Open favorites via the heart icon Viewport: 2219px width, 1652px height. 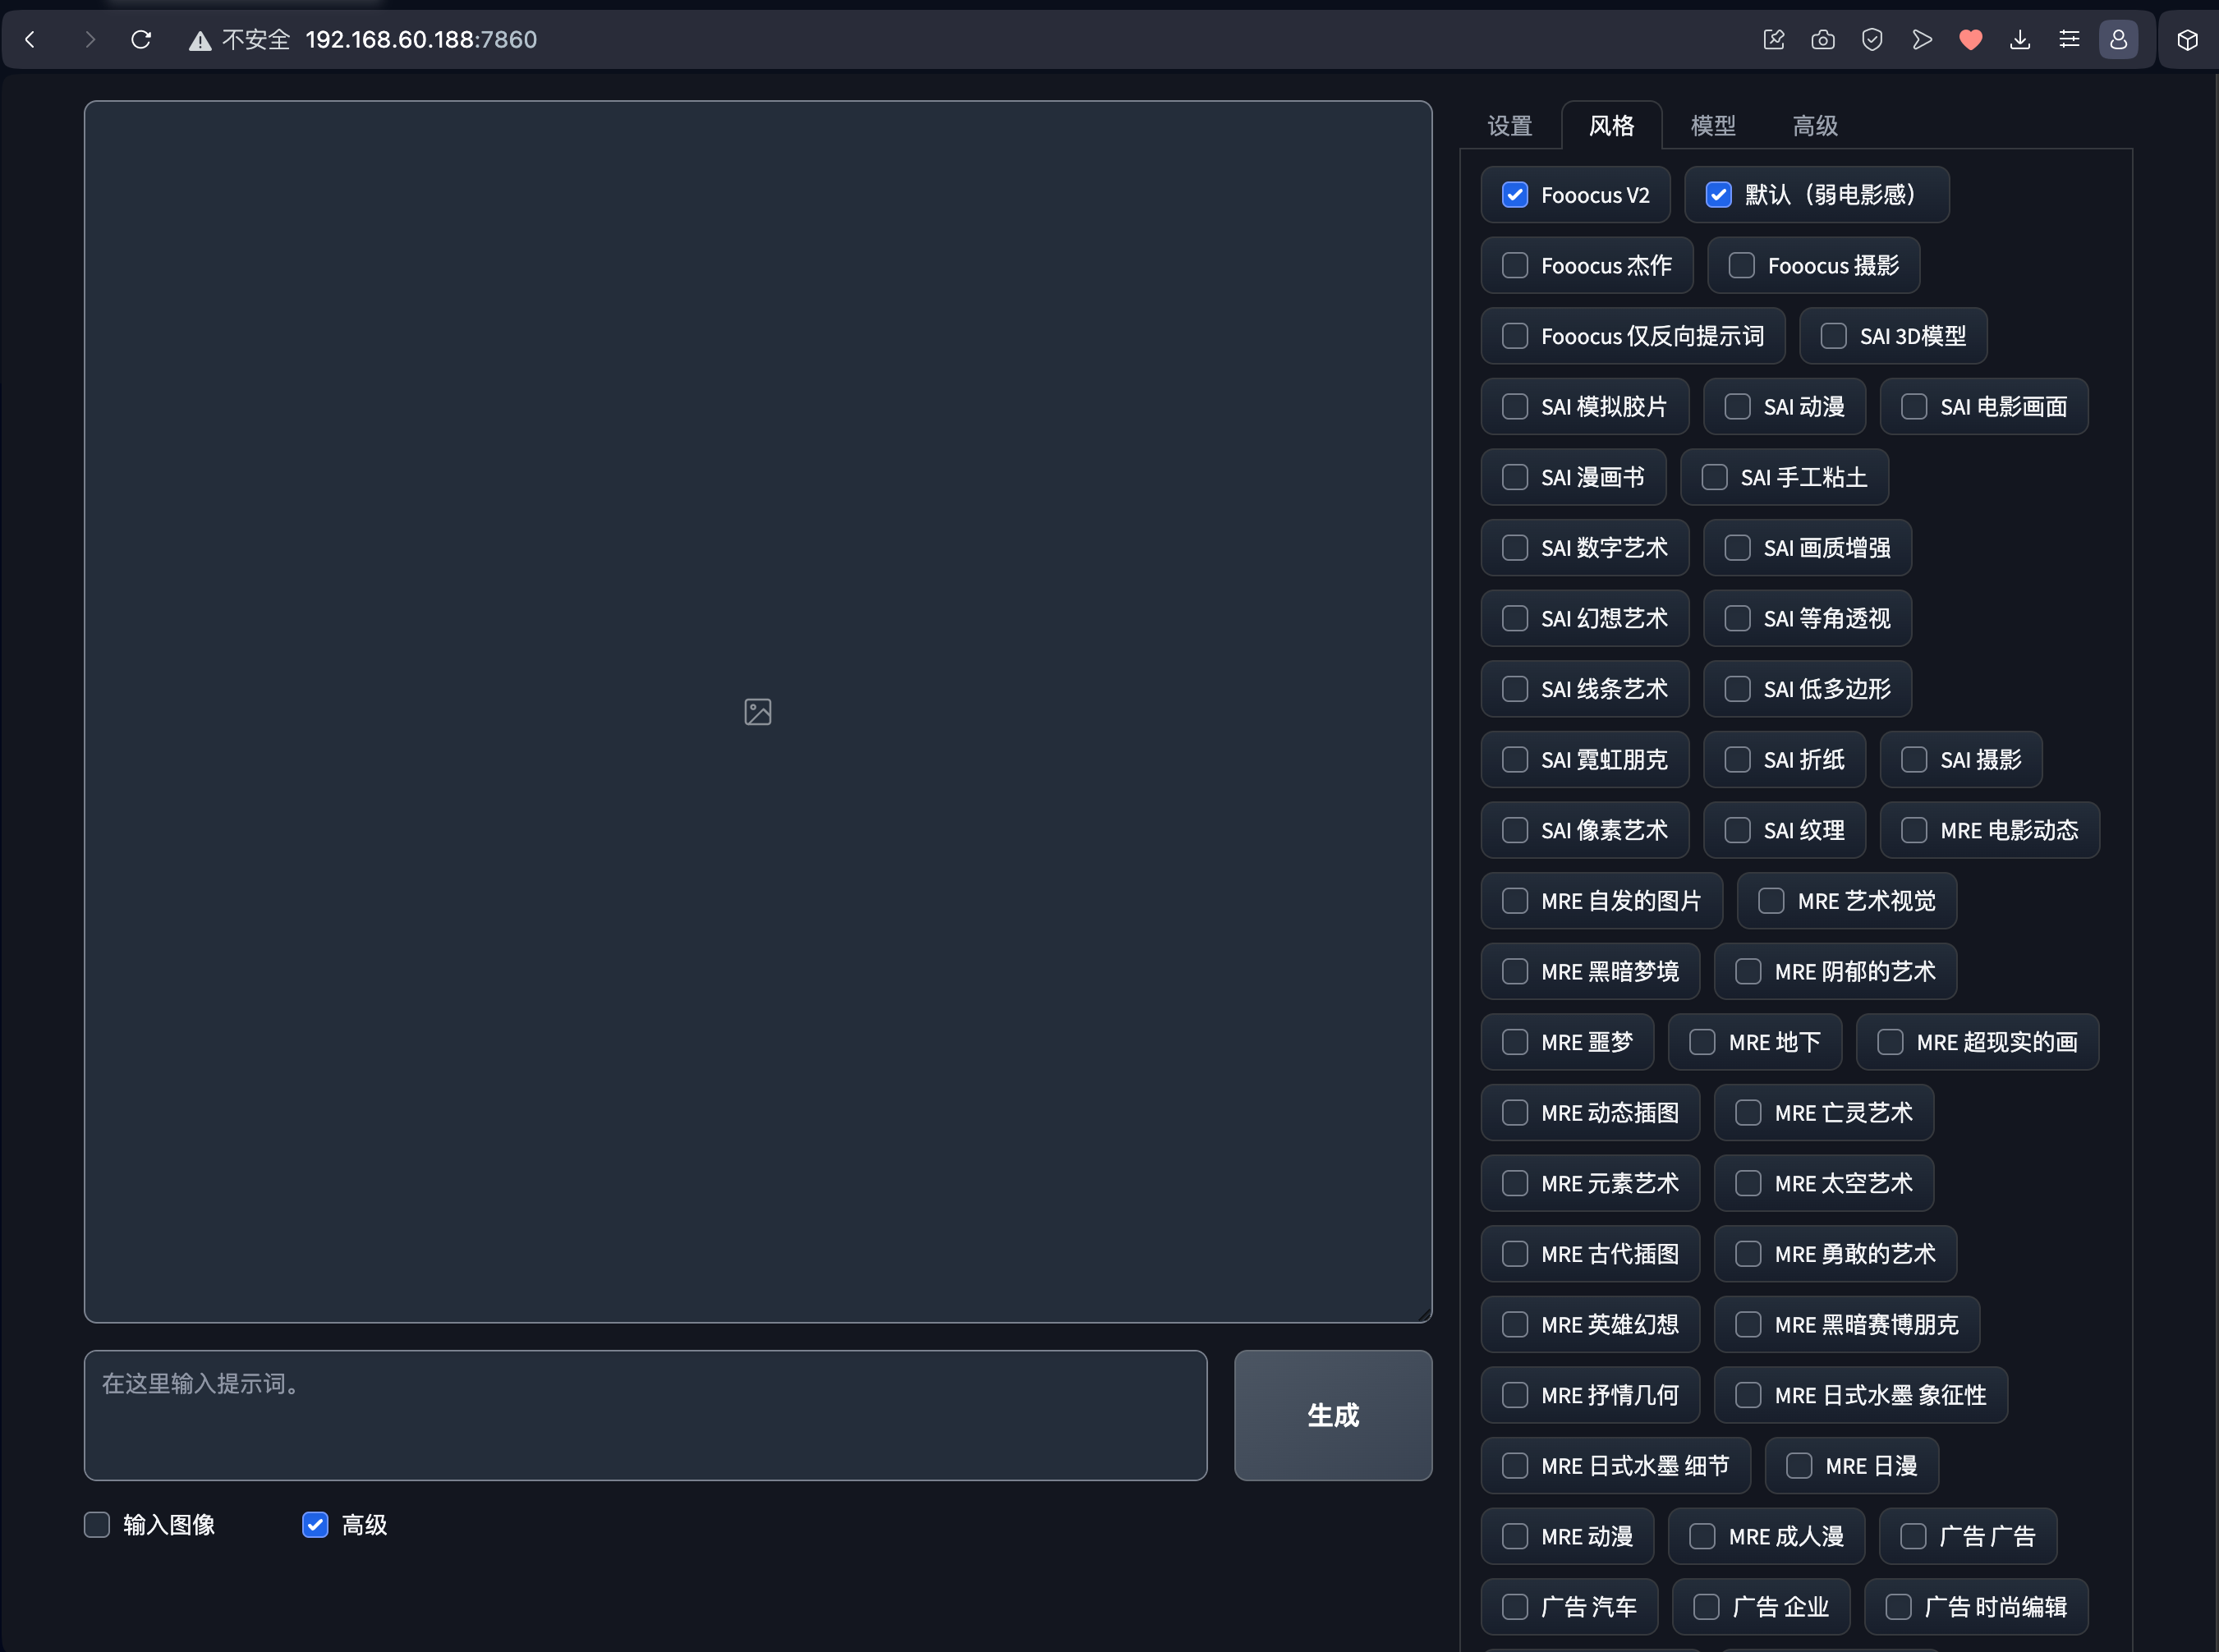[x=1970, y=39]
